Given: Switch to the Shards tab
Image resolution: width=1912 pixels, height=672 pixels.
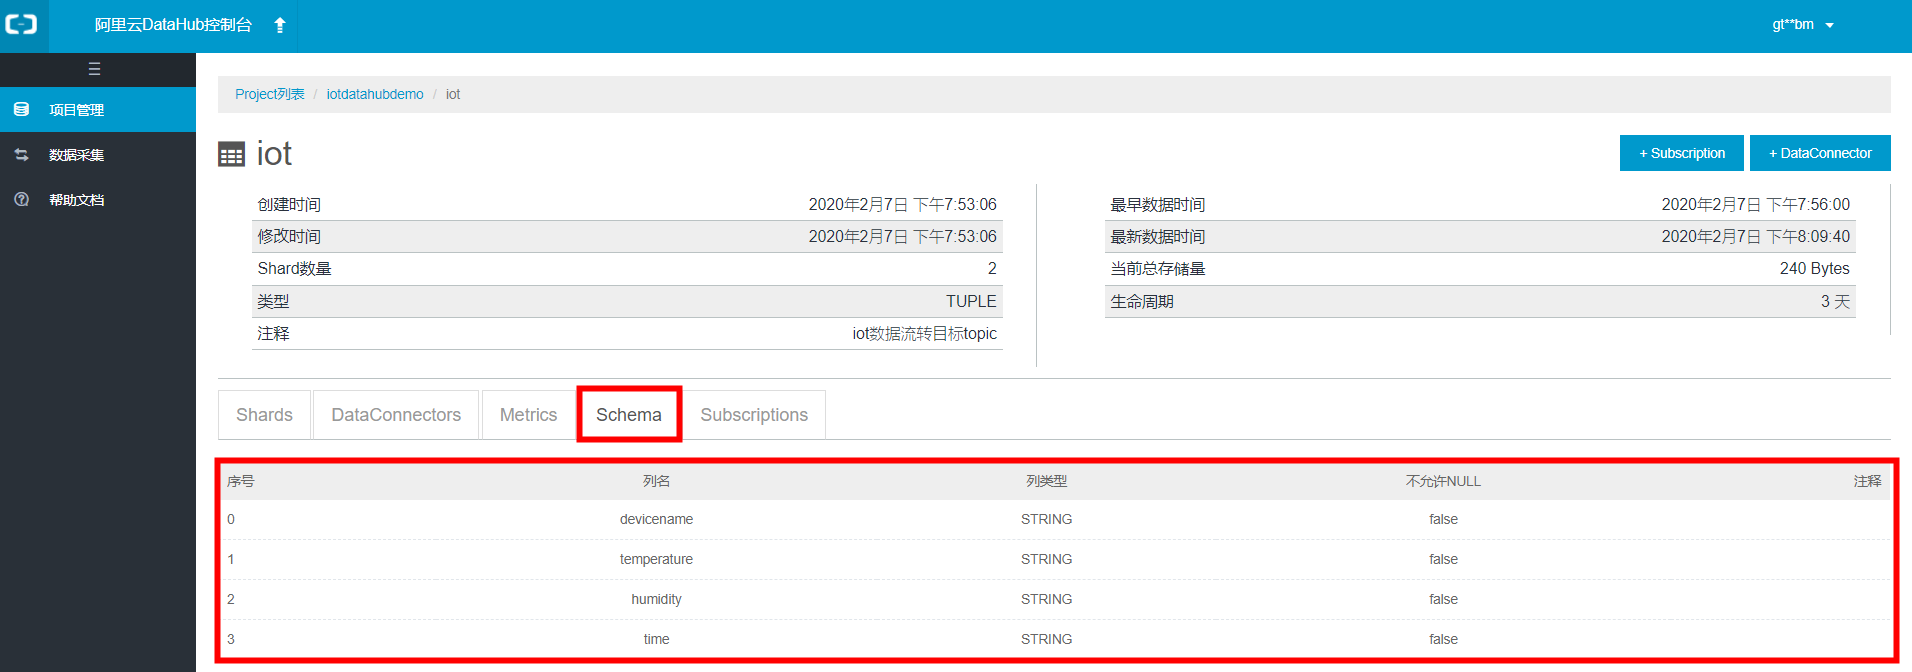Looking at the screenshot, I should [x=264, y=415].
